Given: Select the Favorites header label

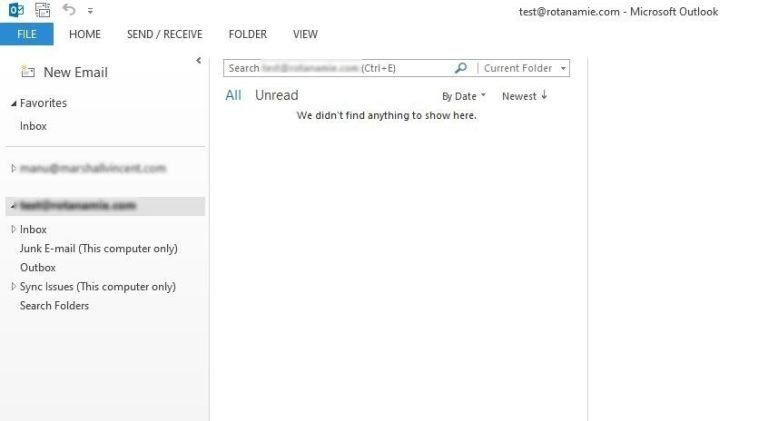Looking at the screenshot, I should point(43,103).
